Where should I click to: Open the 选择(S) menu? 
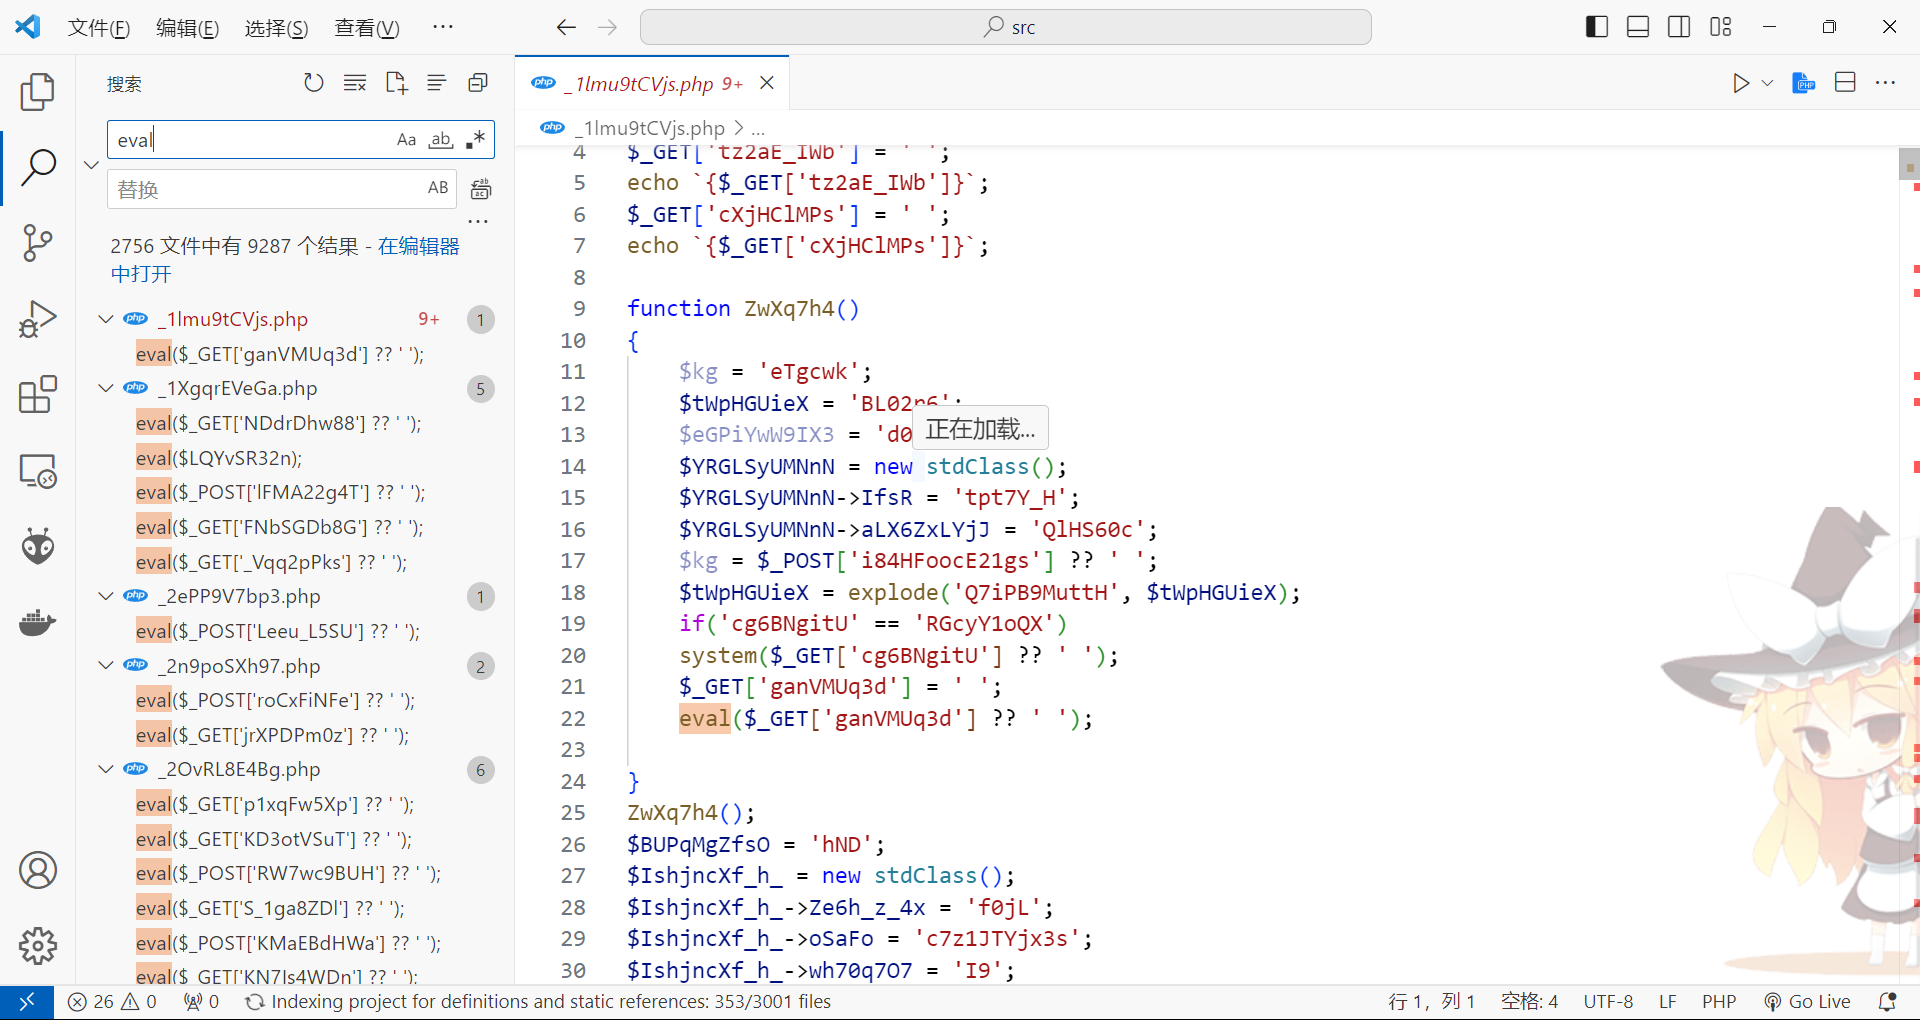click(x=277, y=28)
